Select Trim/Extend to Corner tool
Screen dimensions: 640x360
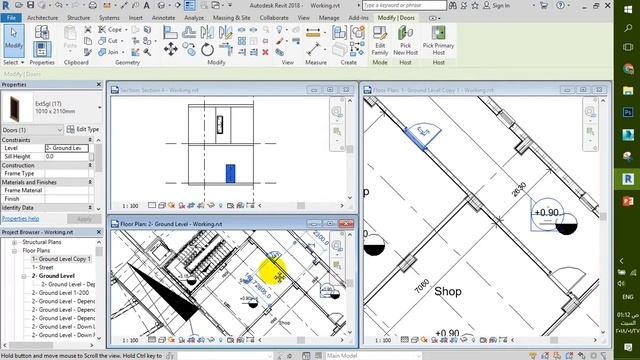[x=225, y=49]
